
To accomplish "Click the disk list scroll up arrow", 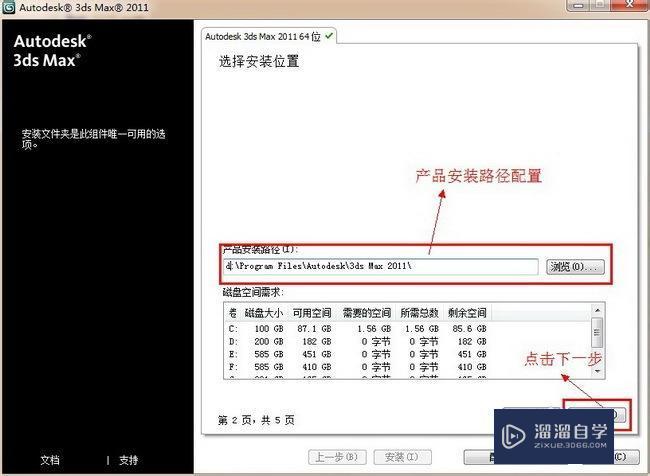I will coord(597,310).
